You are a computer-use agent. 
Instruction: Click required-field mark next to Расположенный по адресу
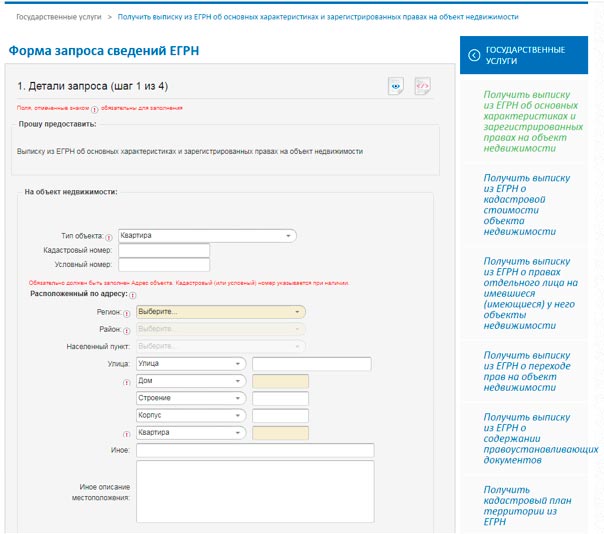133,296
